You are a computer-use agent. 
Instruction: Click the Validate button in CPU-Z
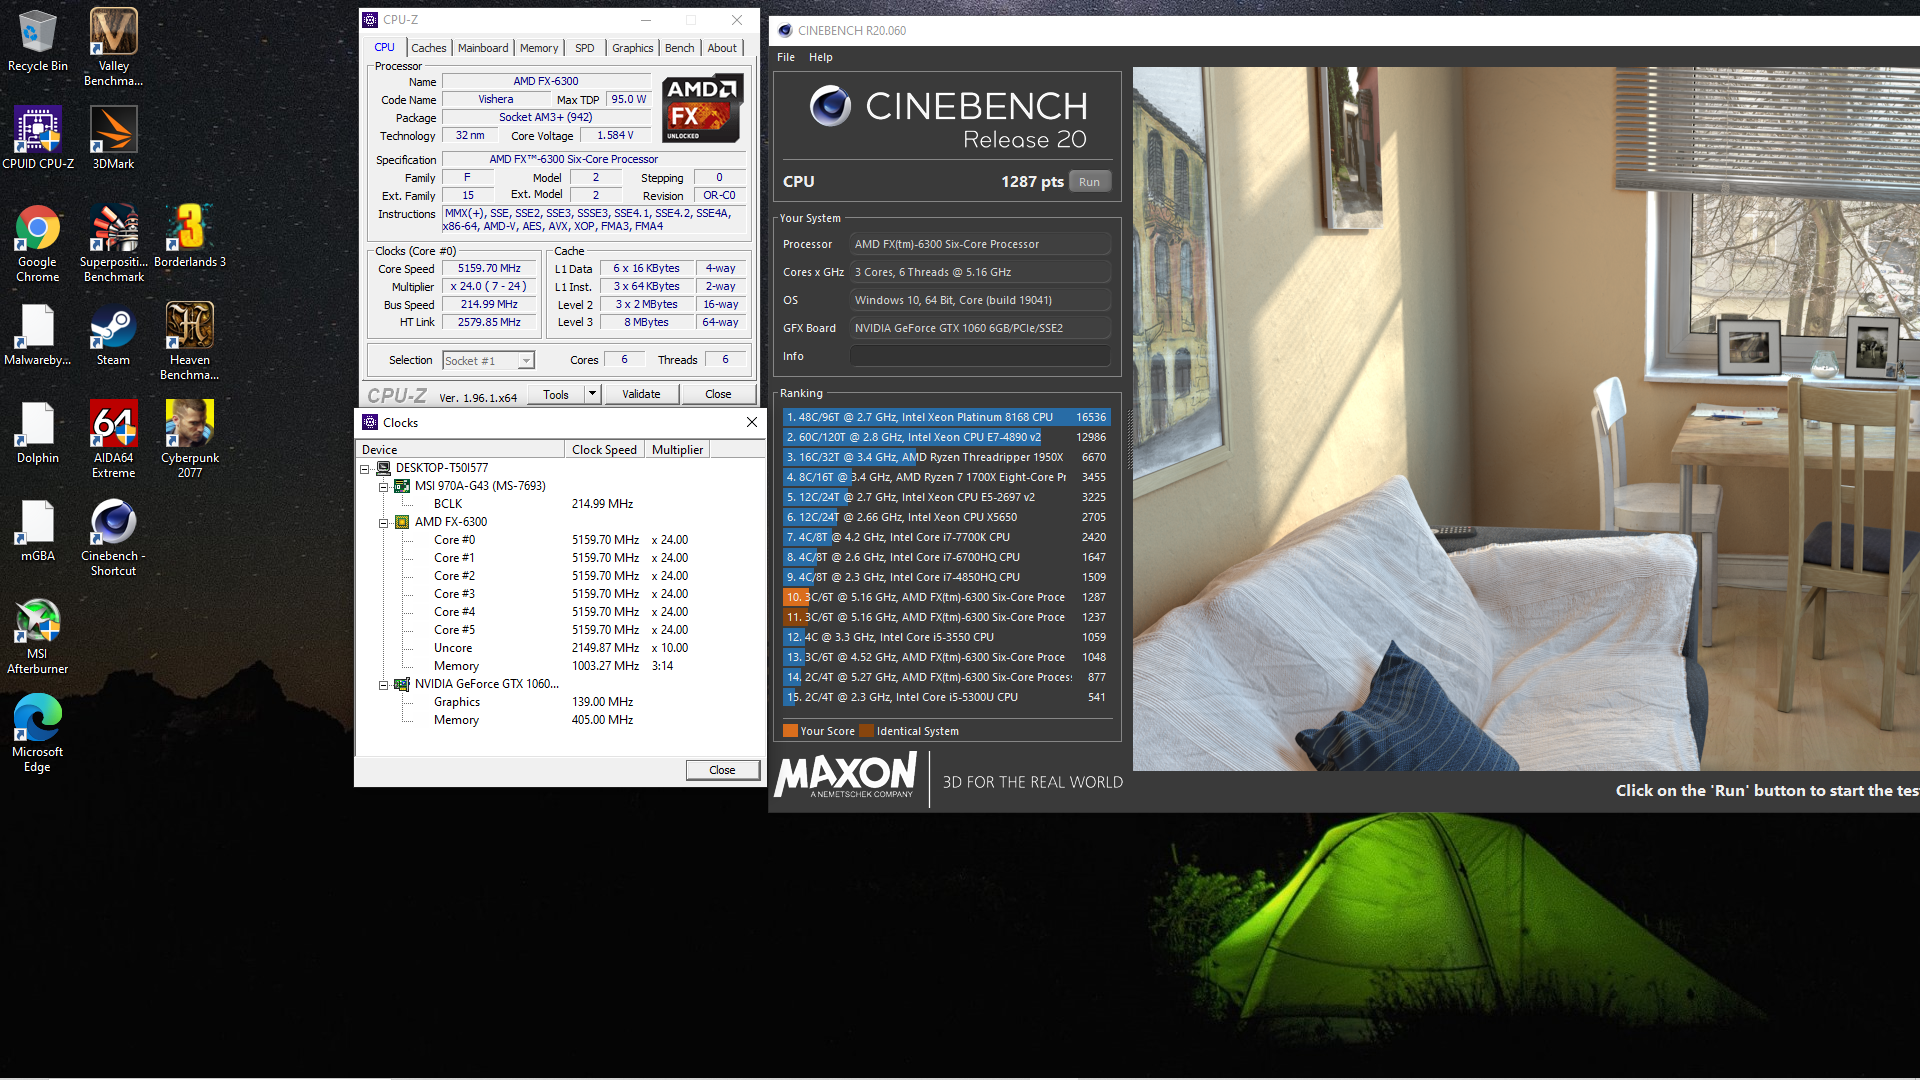click(x=641, y=394)
